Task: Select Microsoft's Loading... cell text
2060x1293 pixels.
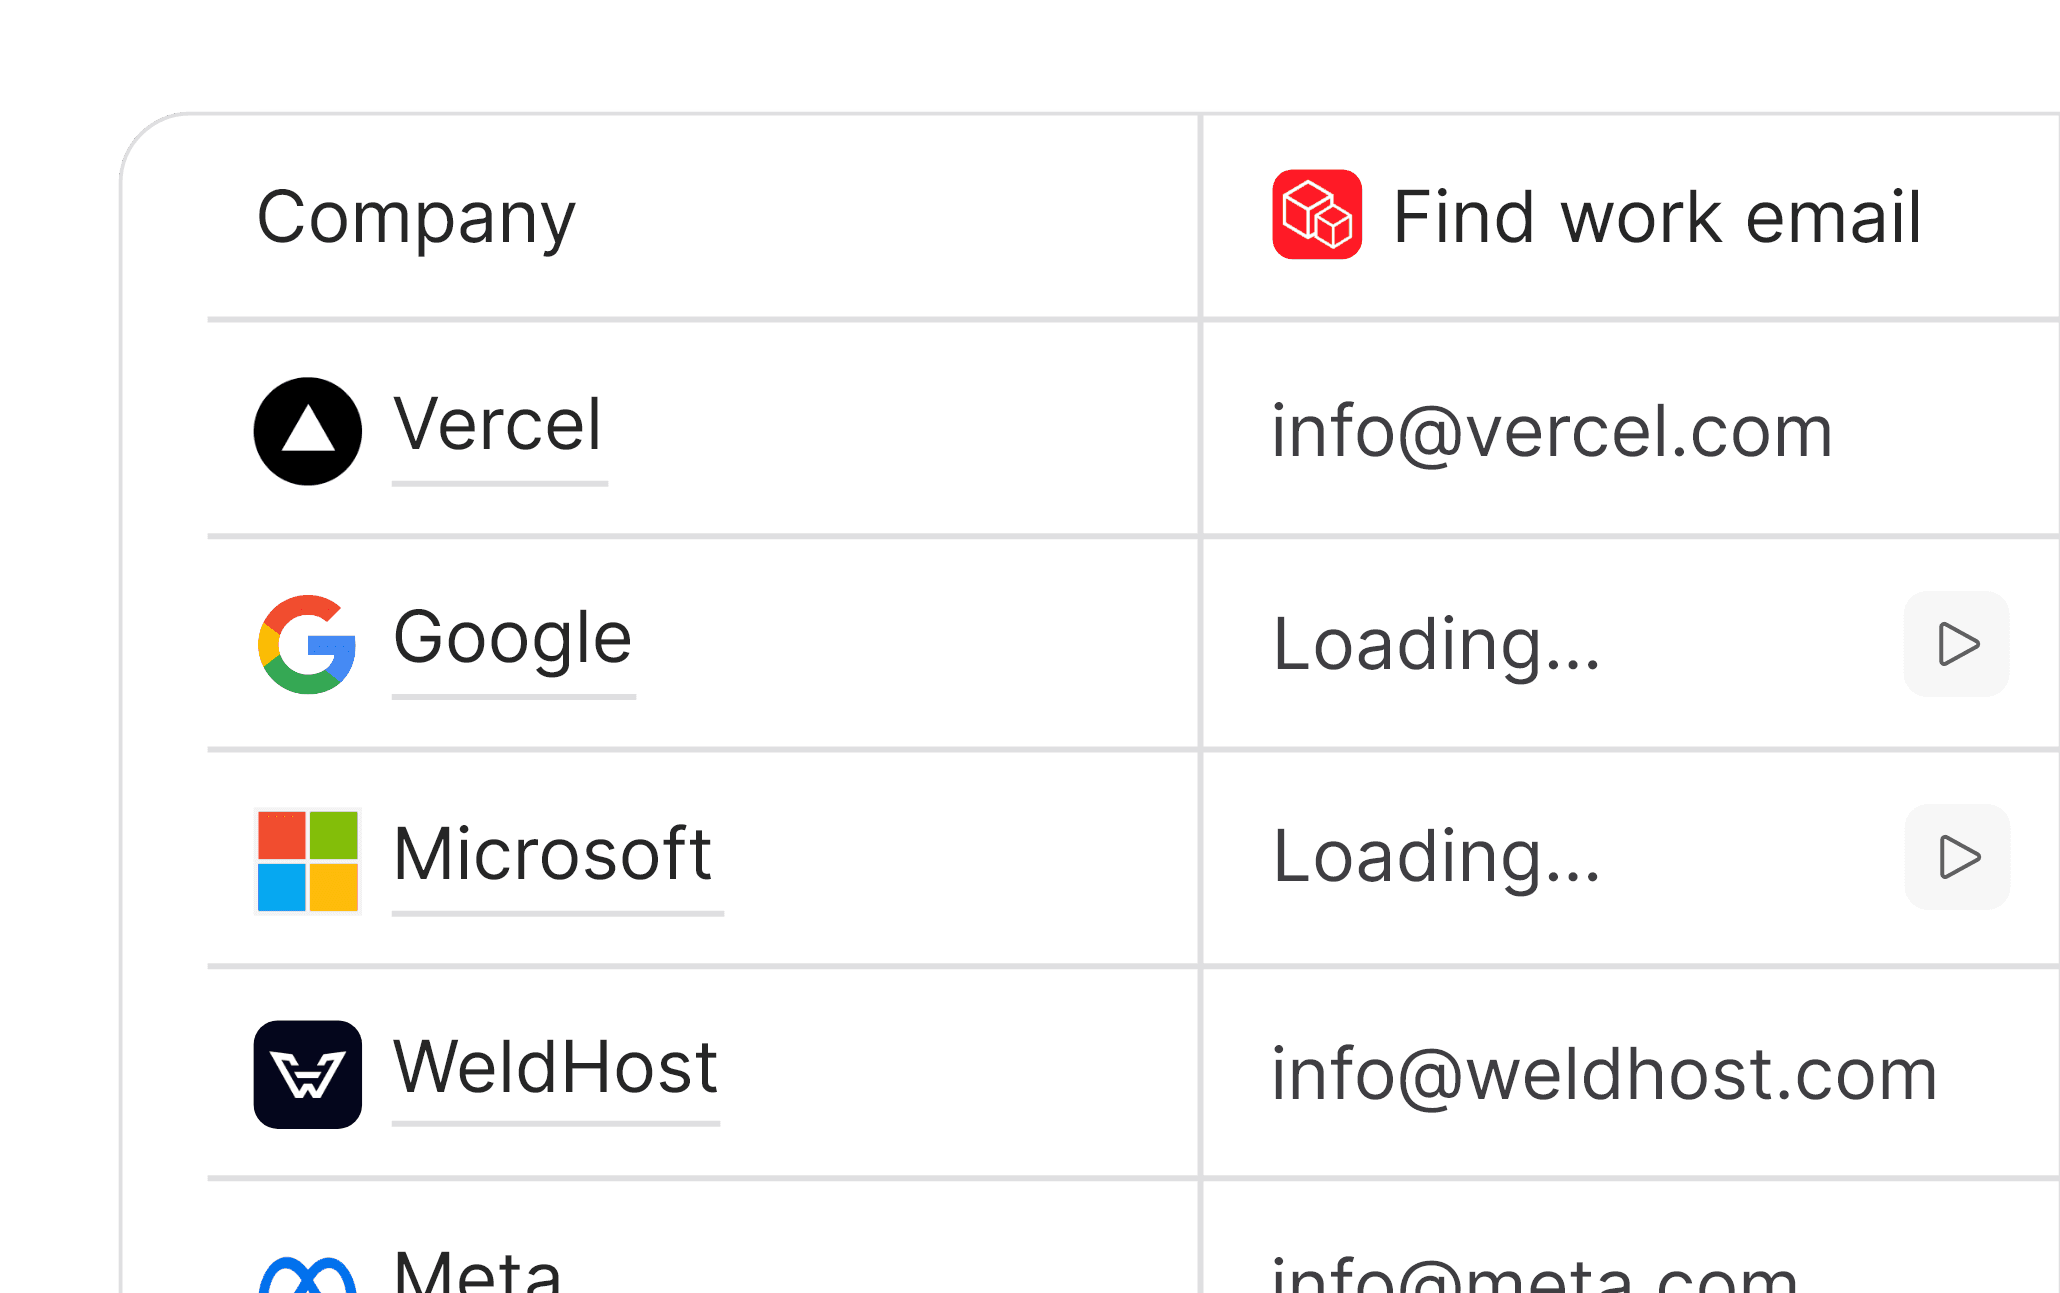Action: click(x=1437, y=857)
